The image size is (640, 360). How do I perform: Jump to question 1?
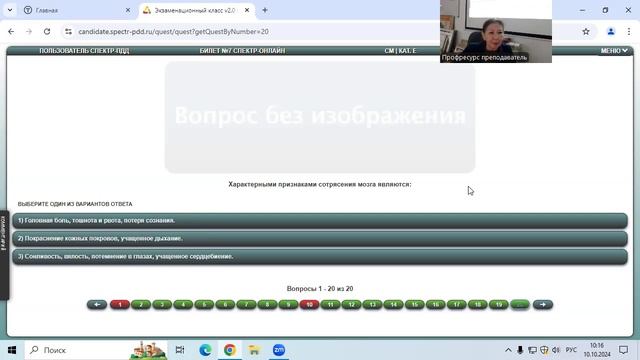pos(120,304)
